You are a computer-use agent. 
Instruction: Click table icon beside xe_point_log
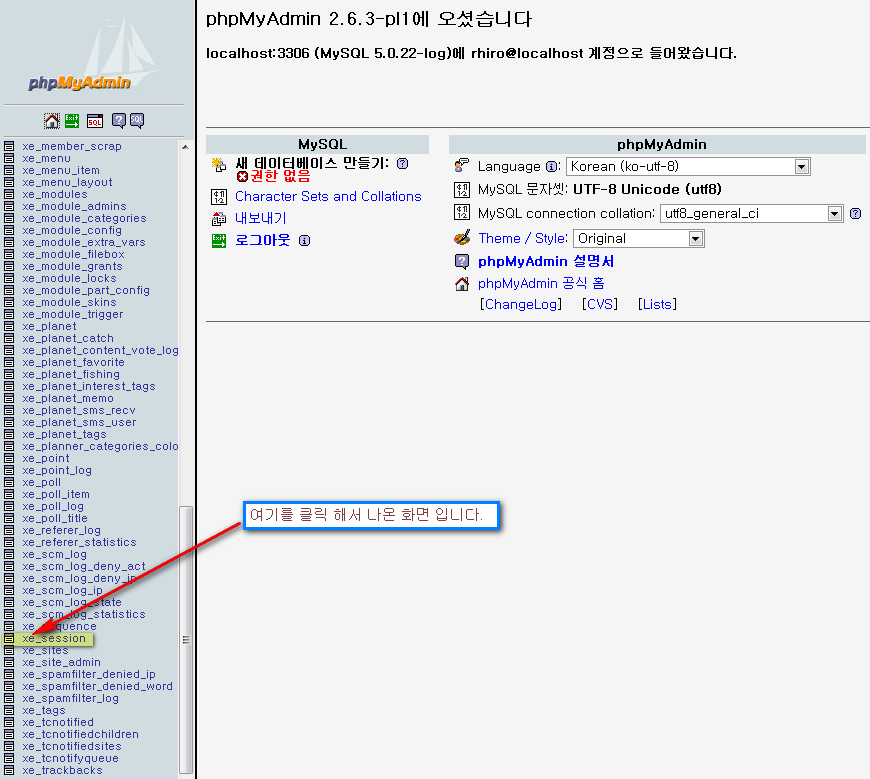[x=9, y=471]
